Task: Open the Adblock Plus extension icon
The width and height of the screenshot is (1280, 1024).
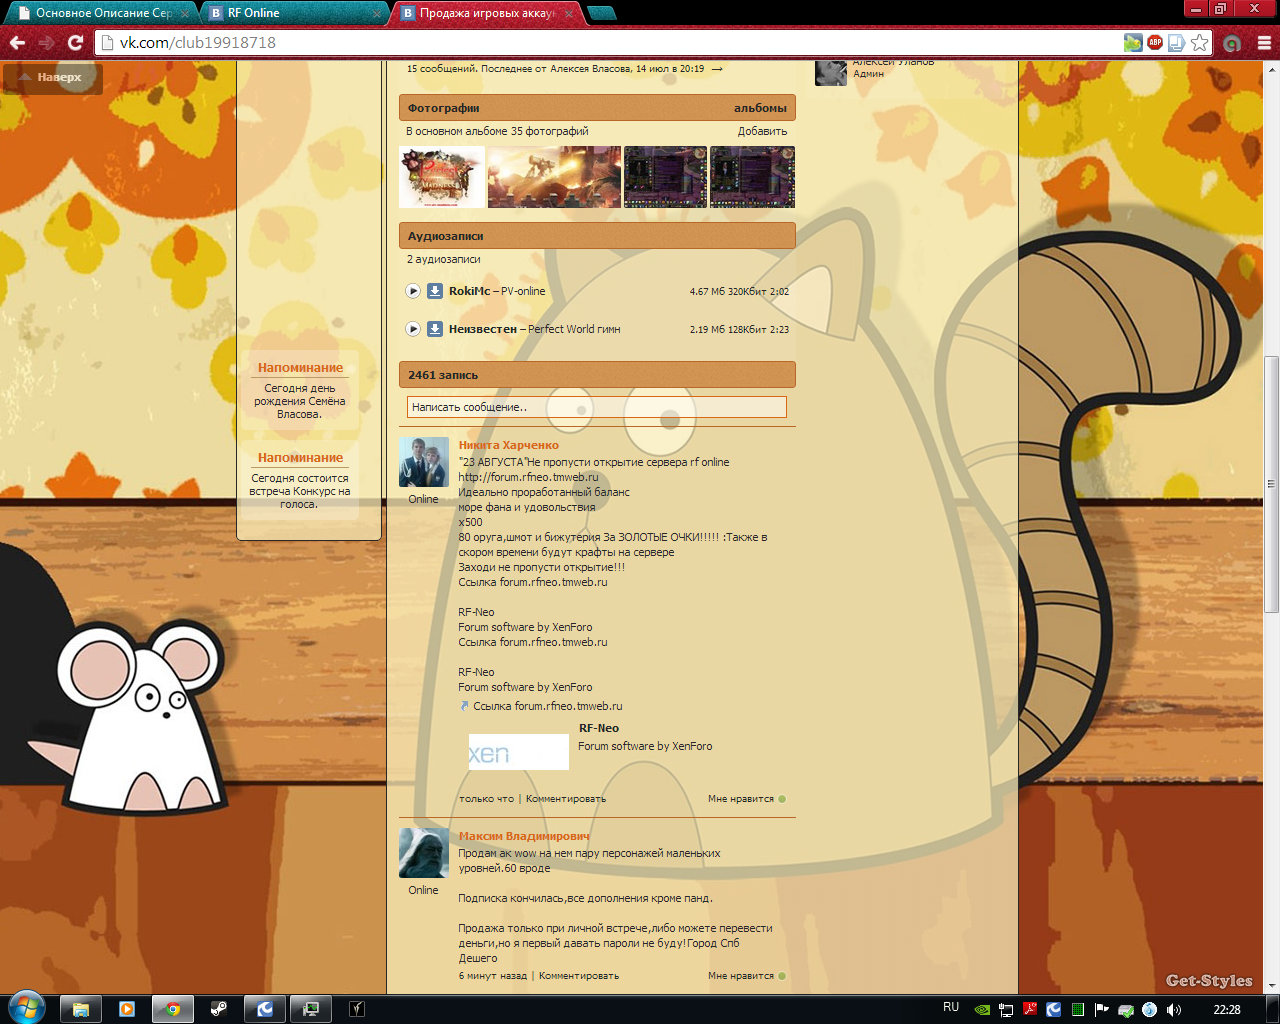Action: [x=1155, y=42]
